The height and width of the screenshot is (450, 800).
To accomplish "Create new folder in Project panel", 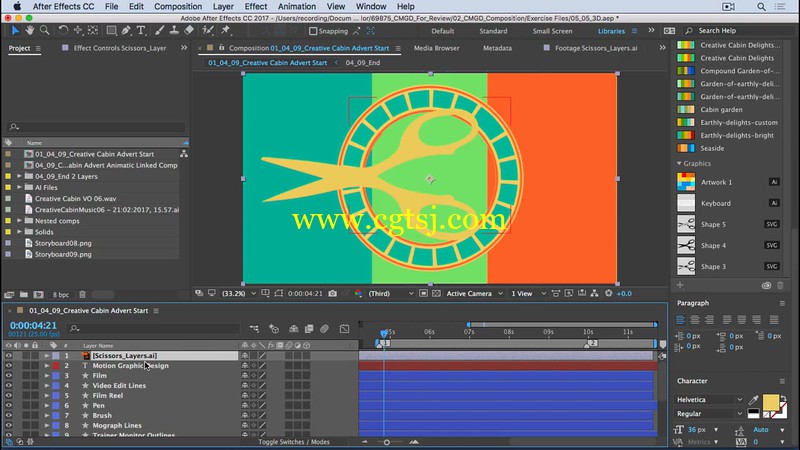I will tap(24, 294).
